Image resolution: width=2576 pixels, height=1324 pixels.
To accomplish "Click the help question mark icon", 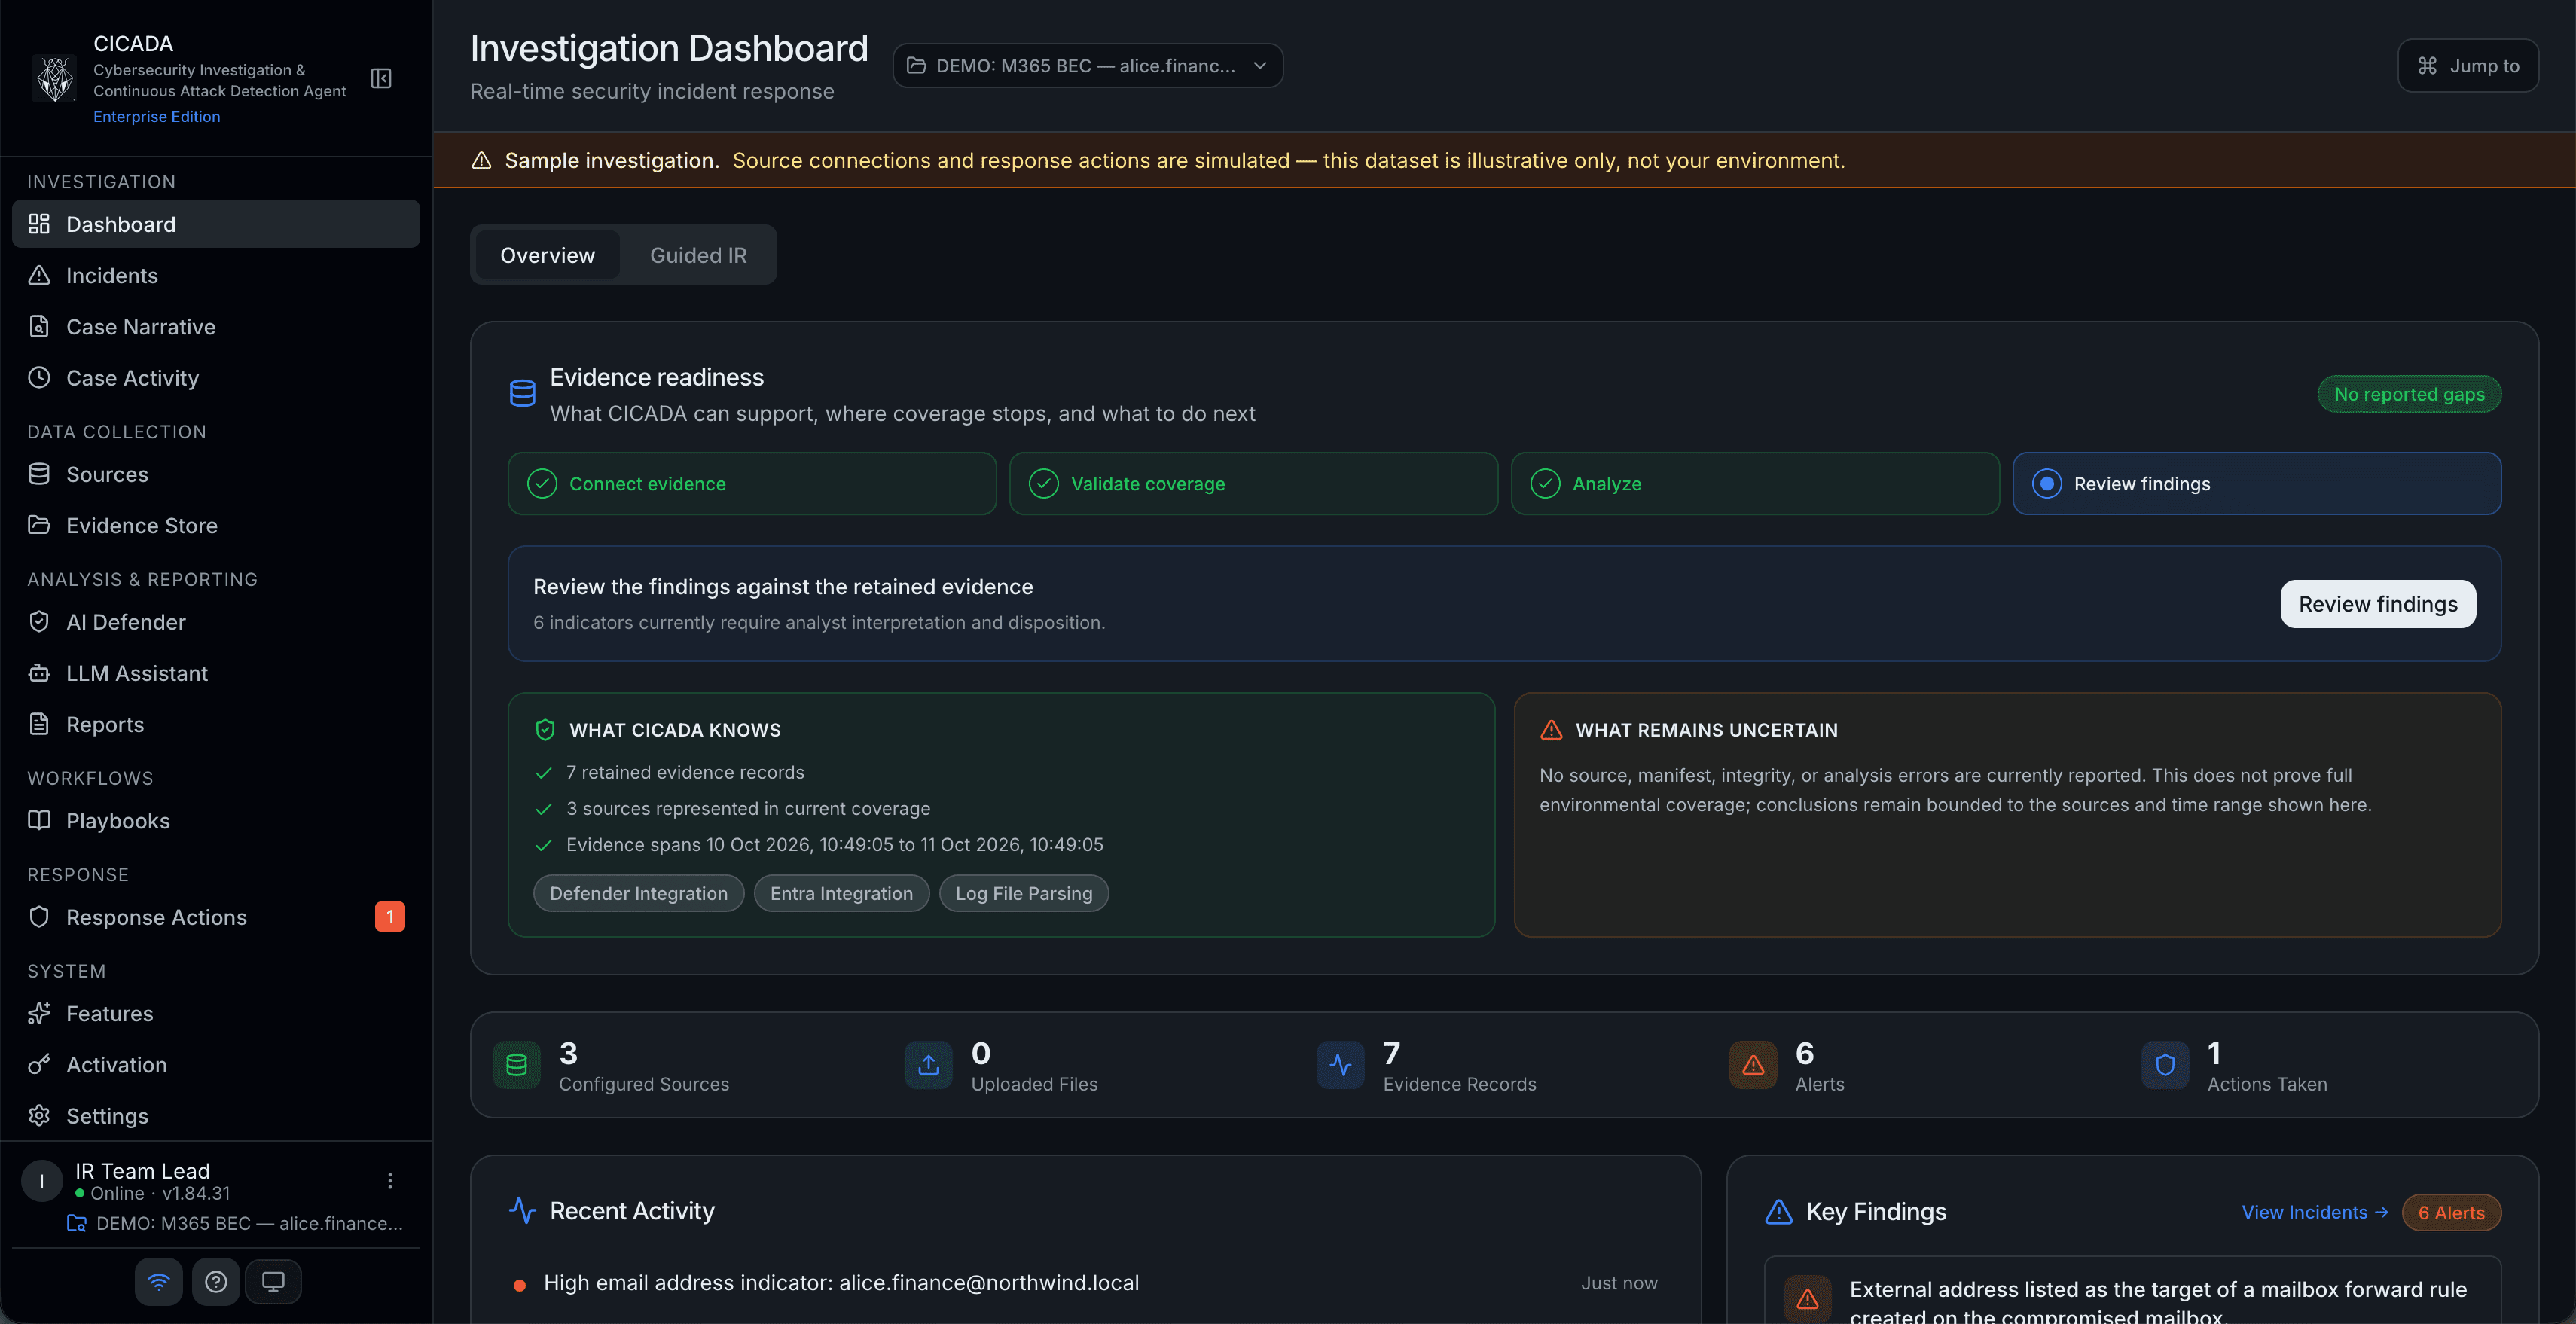I will tap(216, 1282).
